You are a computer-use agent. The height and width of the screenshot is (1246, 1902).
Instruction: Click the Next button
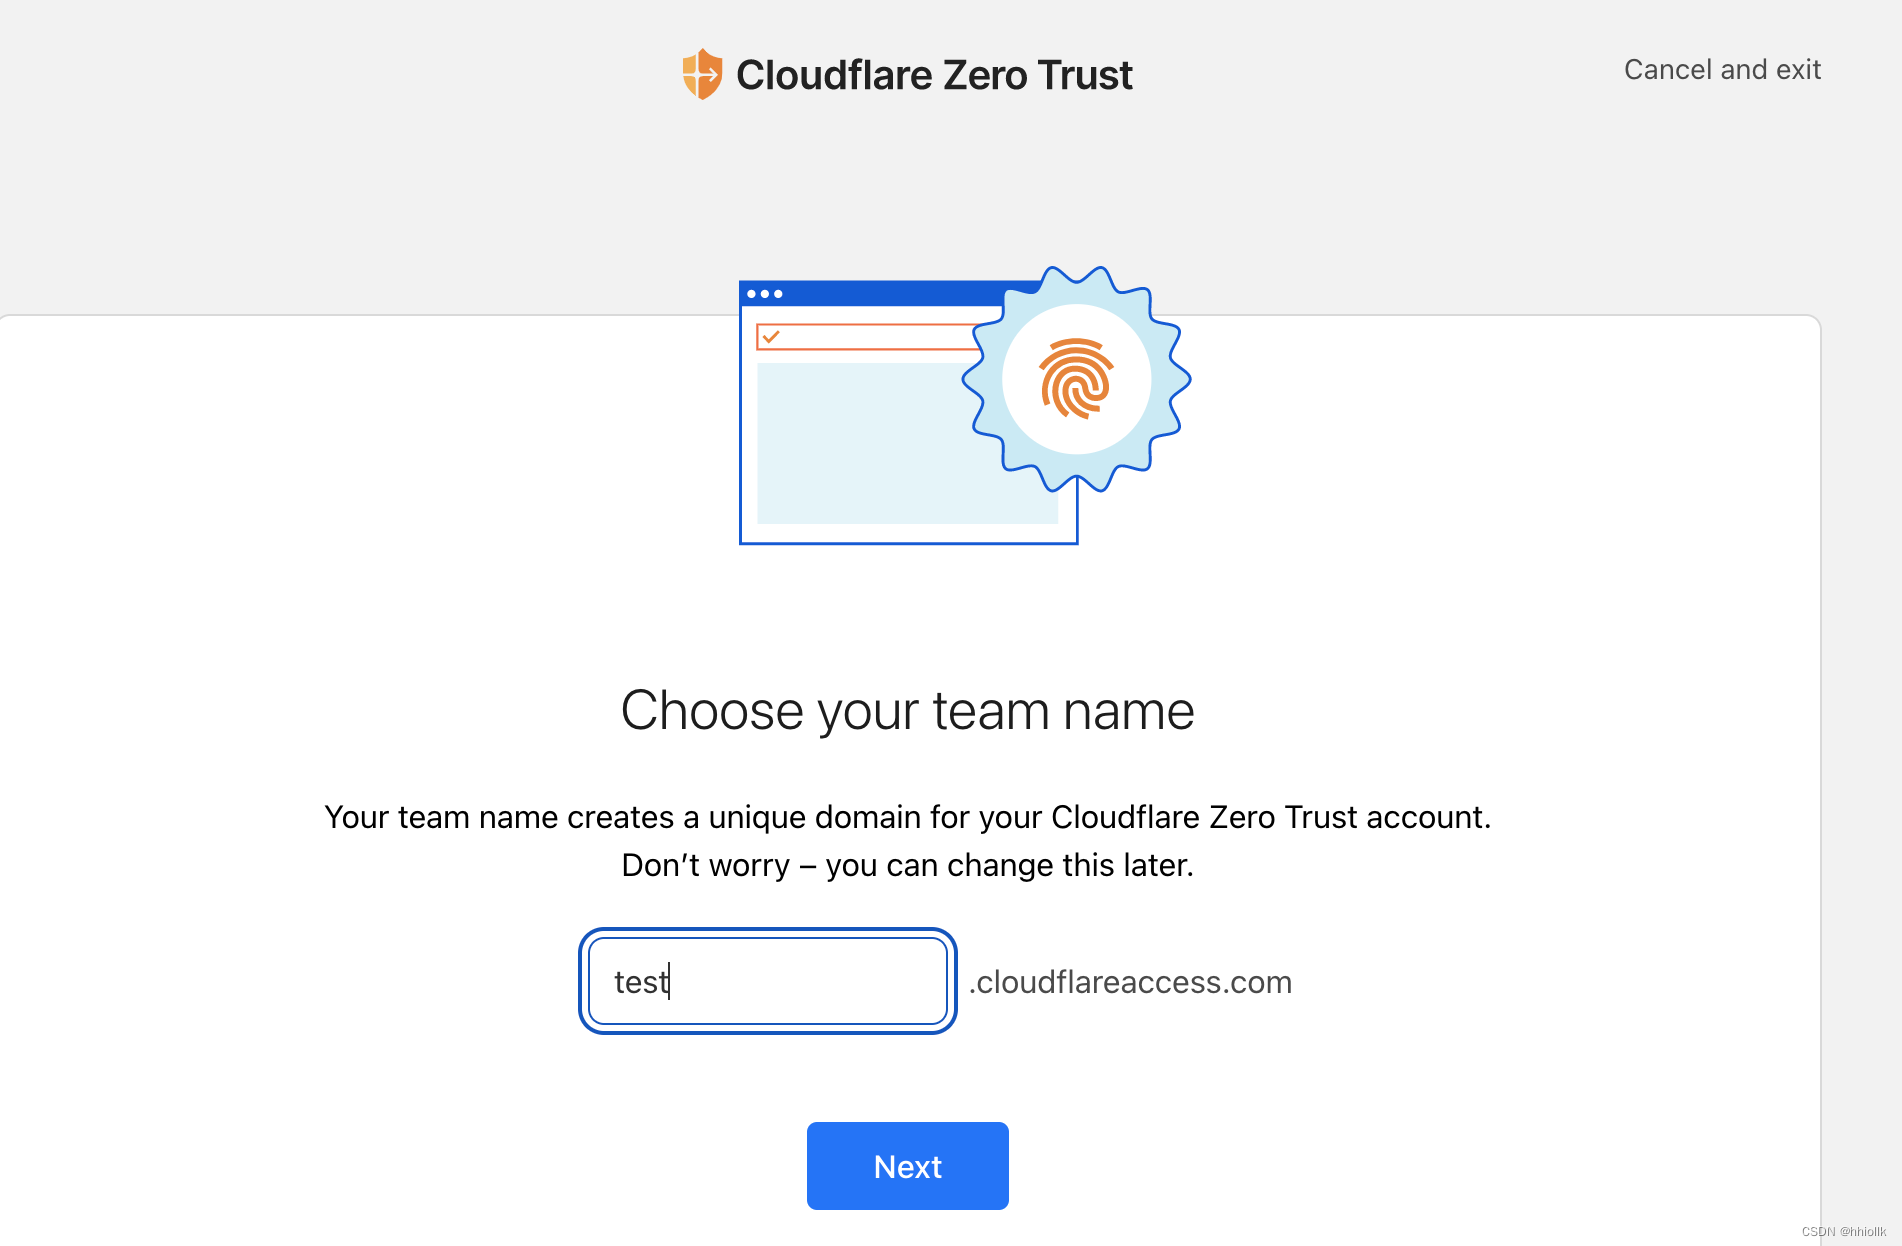tap(908, 1166)
